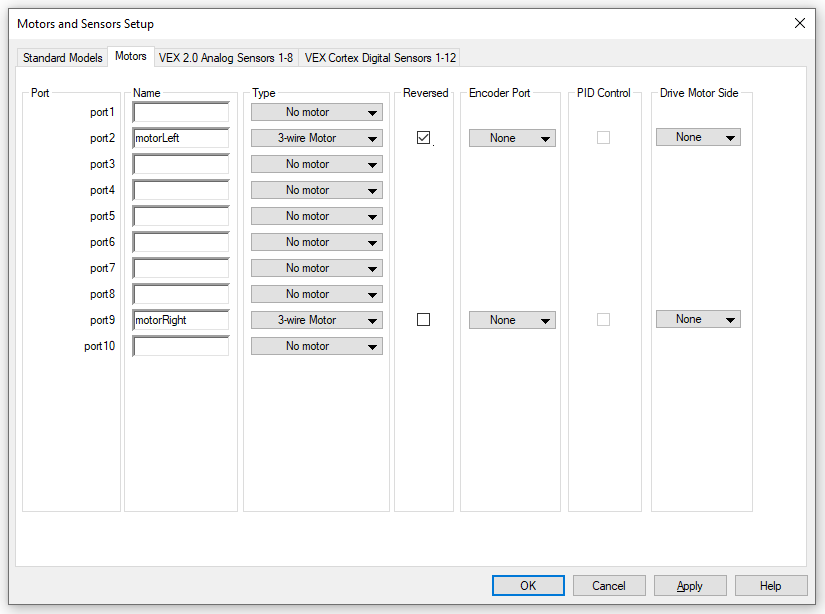Click the port2 label text
Viewport: 825px width, 614px height.
pyautogui.click(x=102, y=138)
